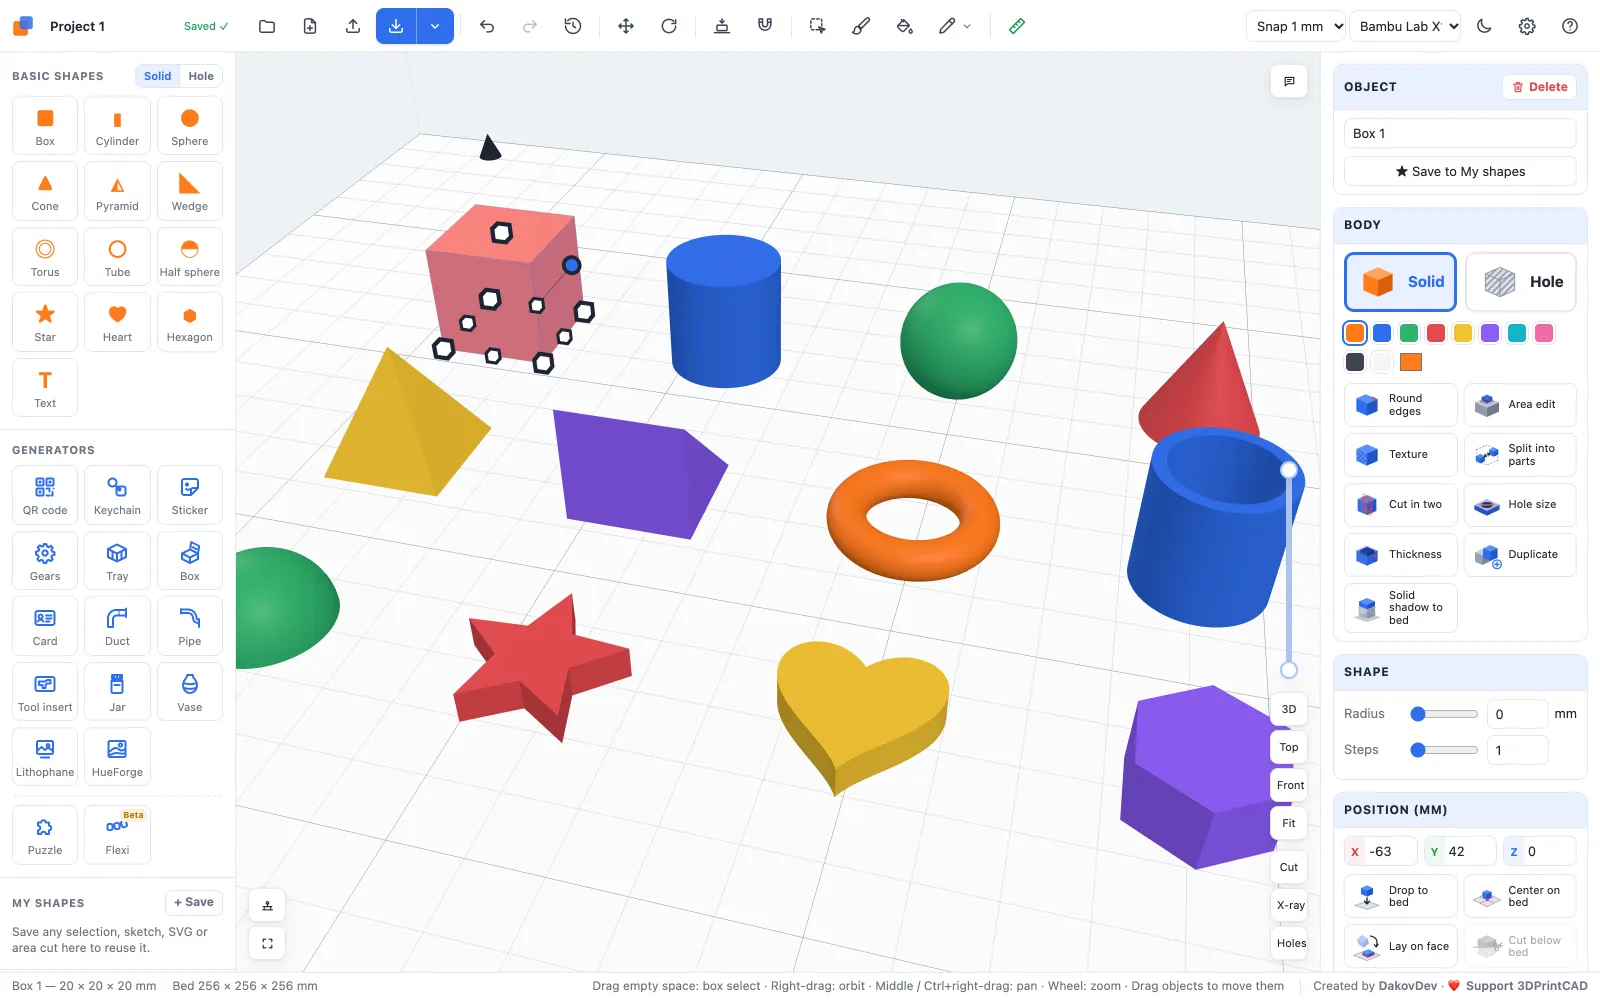Click the paint bucket tool
Image resolution: width=1600 pixels, height=1000 pixels.
pyautogui.click(x=904, y=26)
